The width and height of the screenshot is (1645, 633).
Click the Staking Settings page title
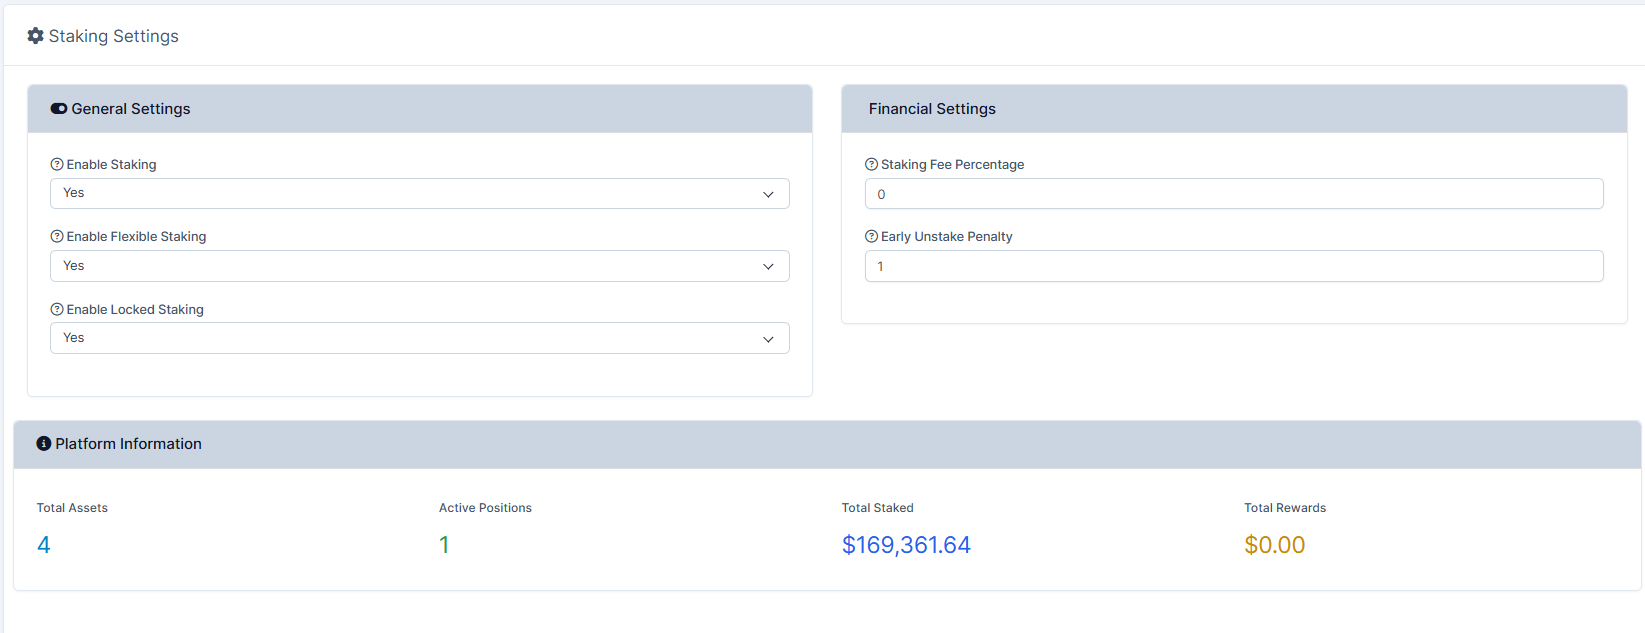[113, 36]
